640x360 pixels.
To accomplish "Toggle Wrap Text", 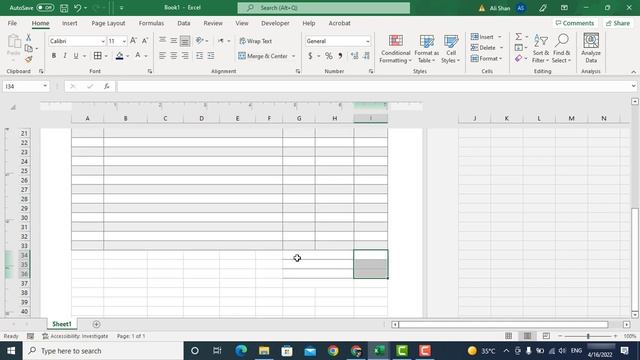I will coord(256,41).
